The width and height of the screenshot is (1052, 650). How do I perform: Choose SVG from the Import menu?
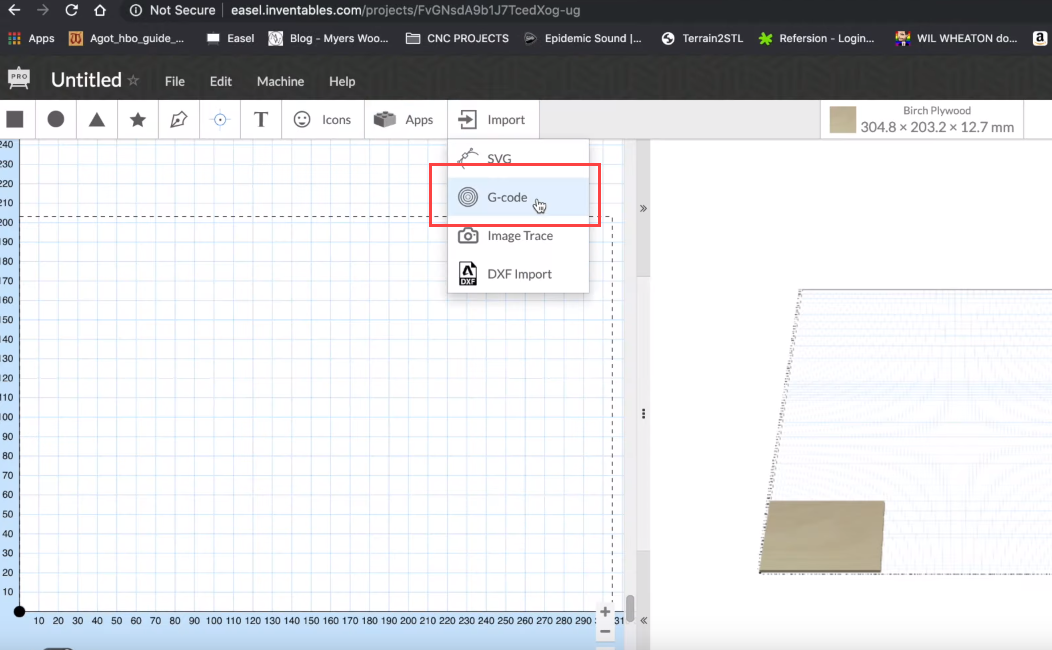coord(518,158)
